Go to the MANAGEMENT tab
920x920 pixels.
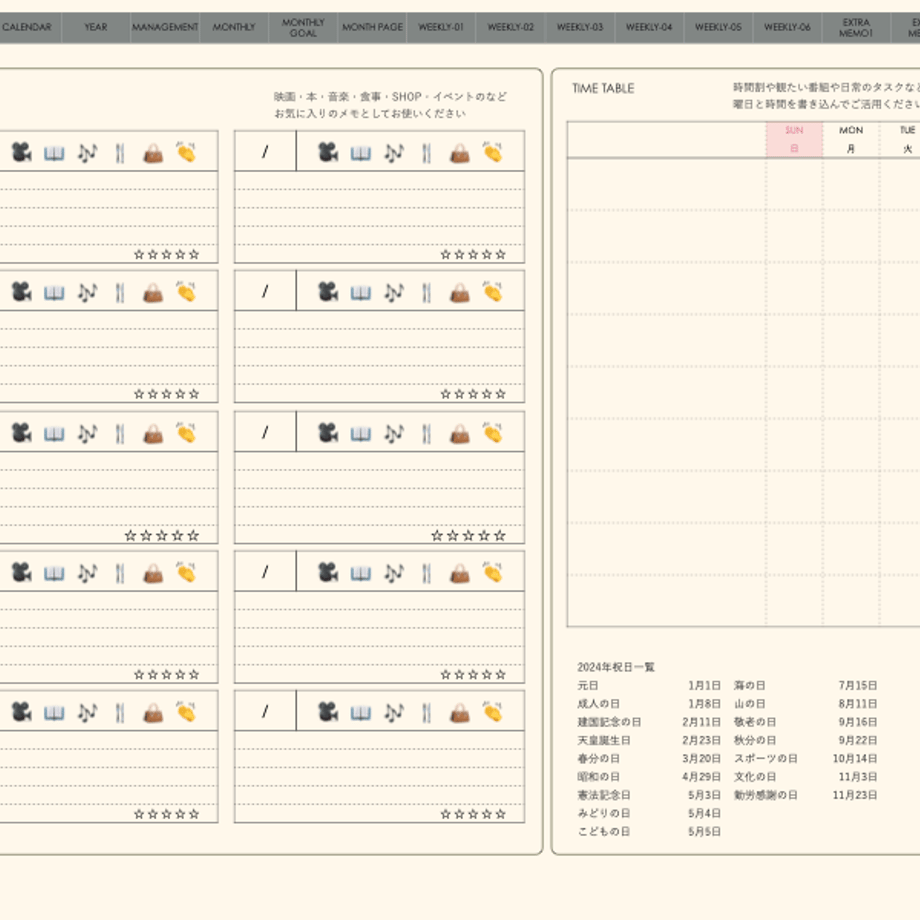coord(165,28)
